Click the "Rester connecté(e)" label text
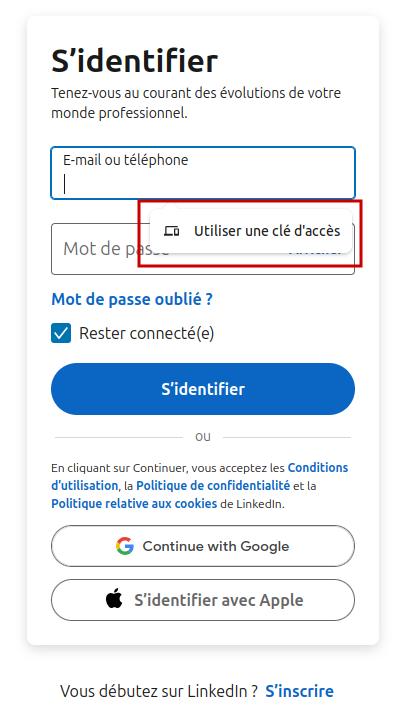 click(x=146, y=333)
